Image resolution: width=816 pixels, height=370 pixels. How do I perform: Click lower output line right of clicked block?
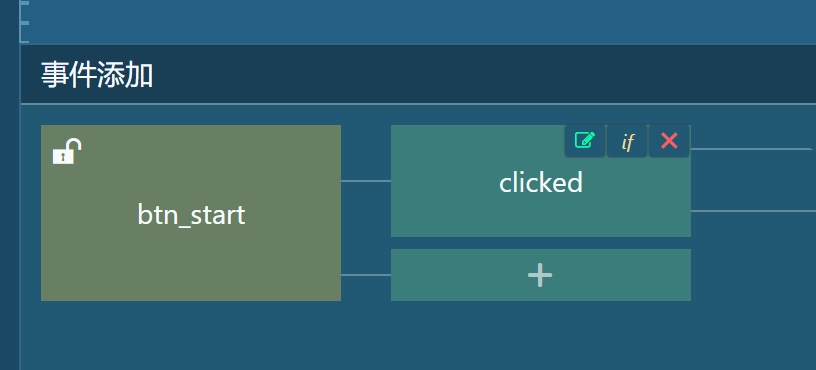coord(753,211)
